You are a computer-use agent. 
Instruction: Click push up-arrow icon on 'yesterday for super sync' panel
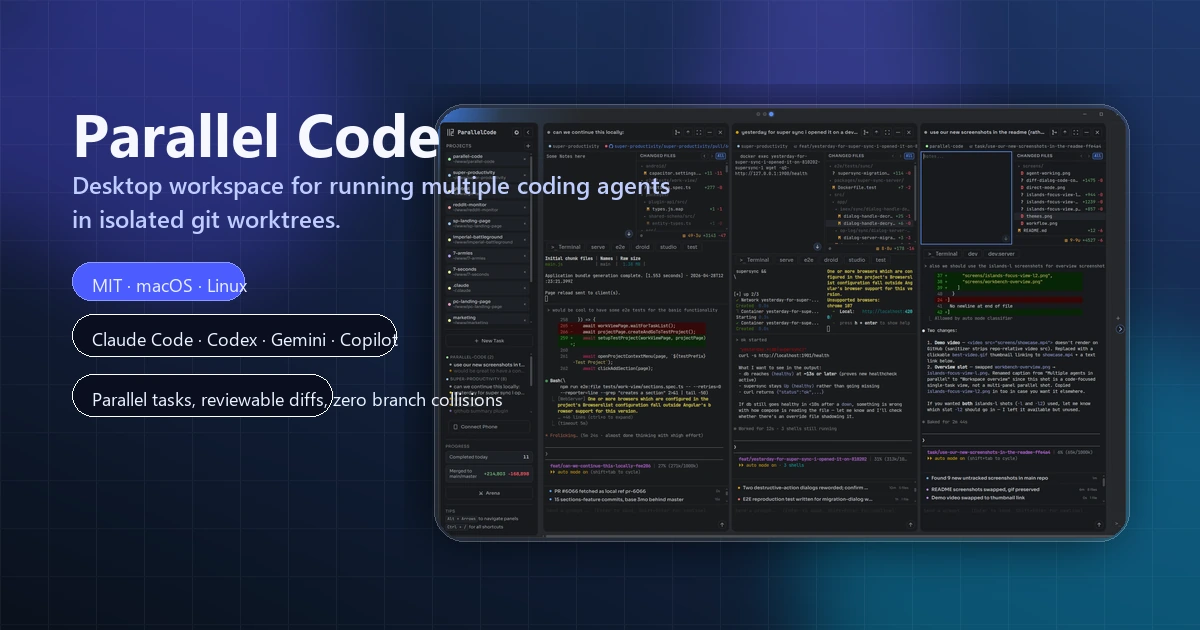(877, 132)
